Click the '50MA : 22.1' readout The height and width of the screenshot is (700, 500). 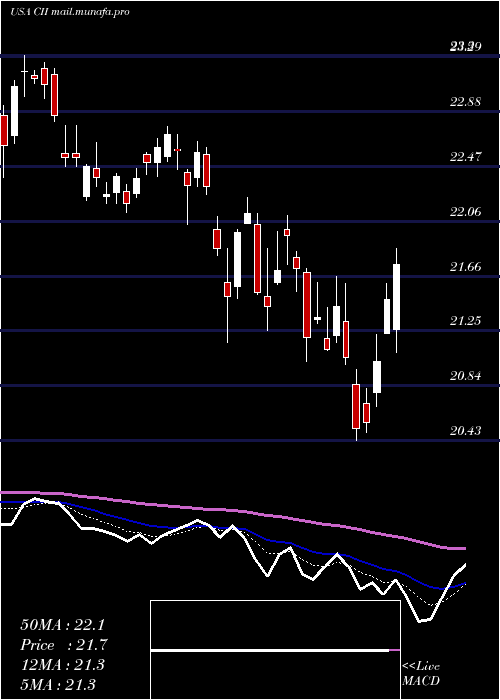pyautogui.click(x=62, y=625)
